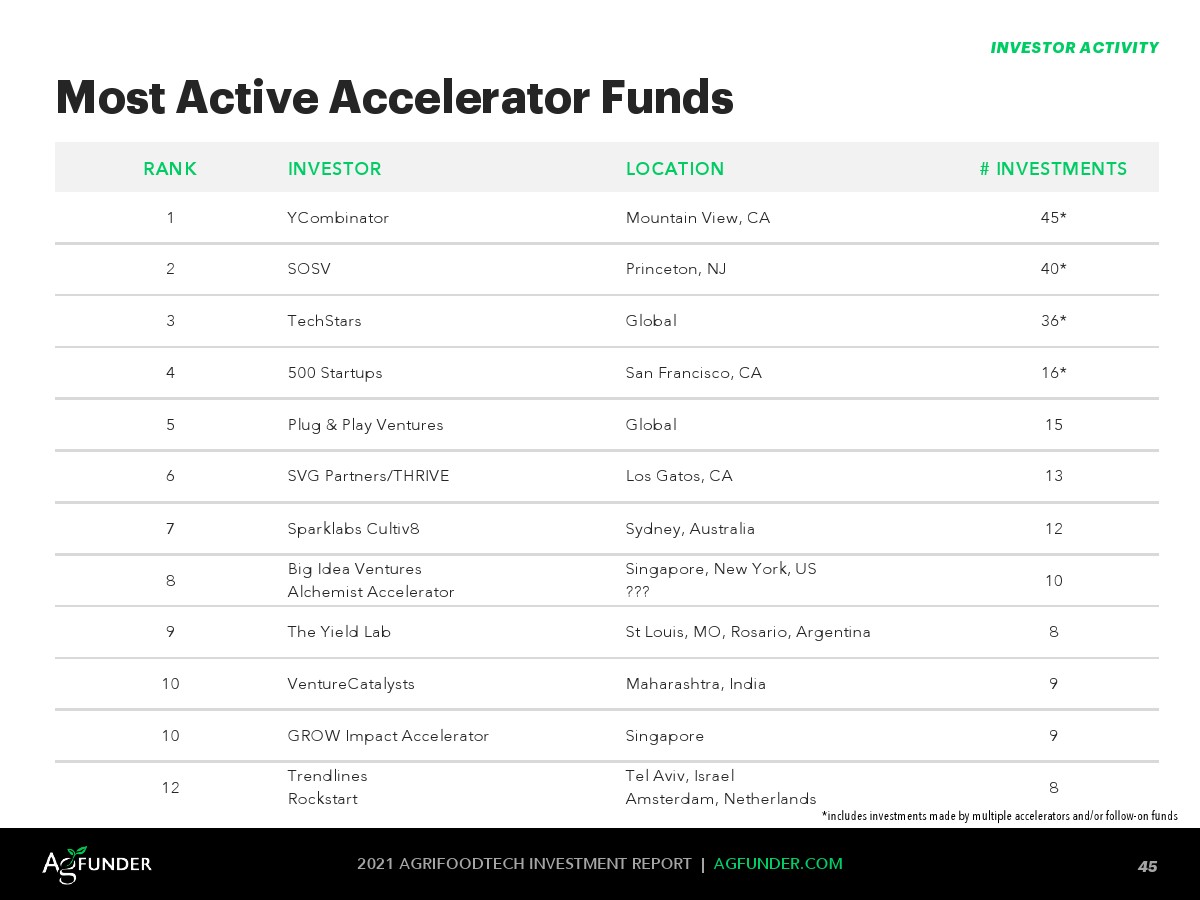
Task: Click the SOSV investor entry
Action: (x=309, y=269)
